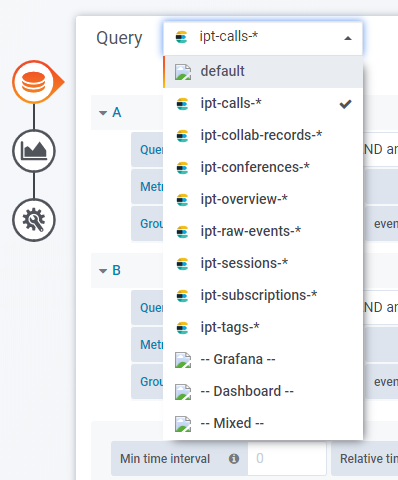
Task: Collapse query A section
Action: click(x=103, y=113)
